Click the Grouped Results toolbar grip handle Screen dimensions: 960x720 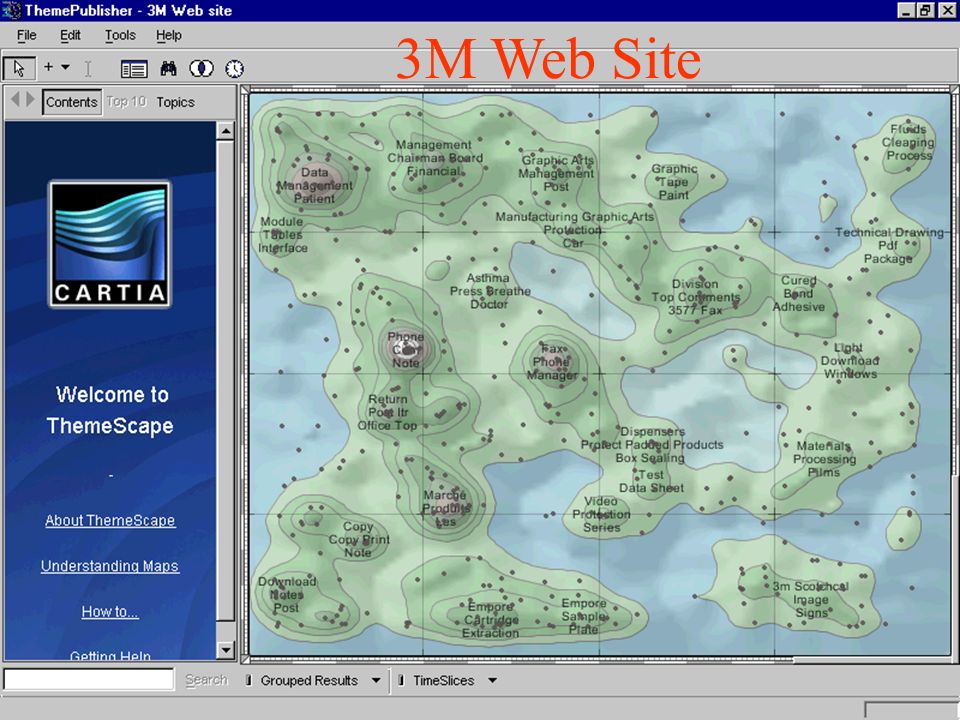(248, 680)
